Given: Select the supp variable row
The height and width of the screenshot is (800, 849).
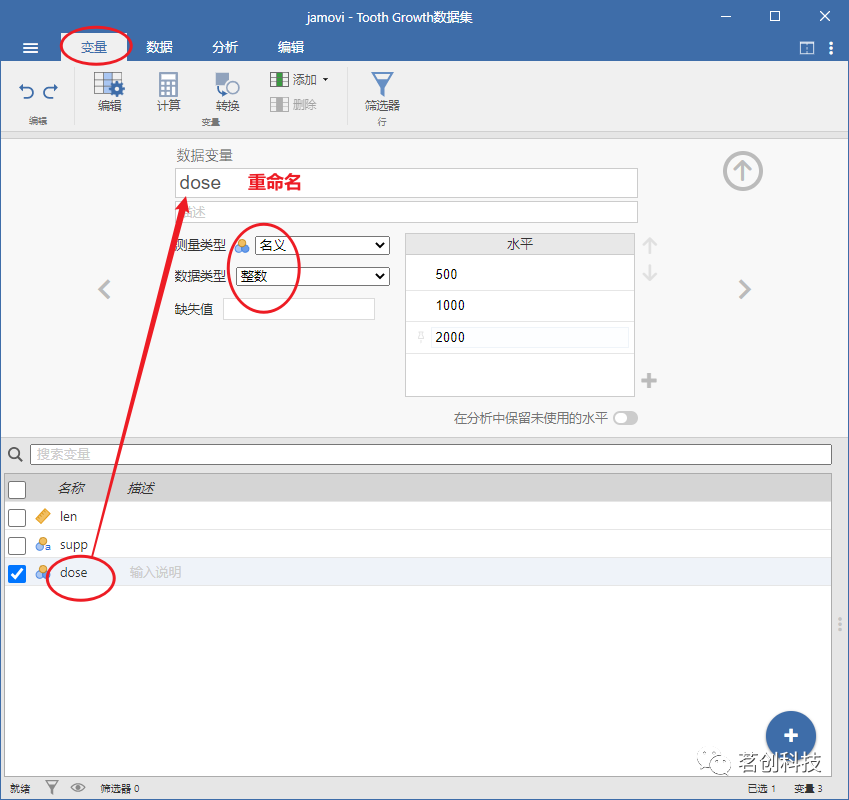Looking at the screenshot, I should tap(418, 545).
